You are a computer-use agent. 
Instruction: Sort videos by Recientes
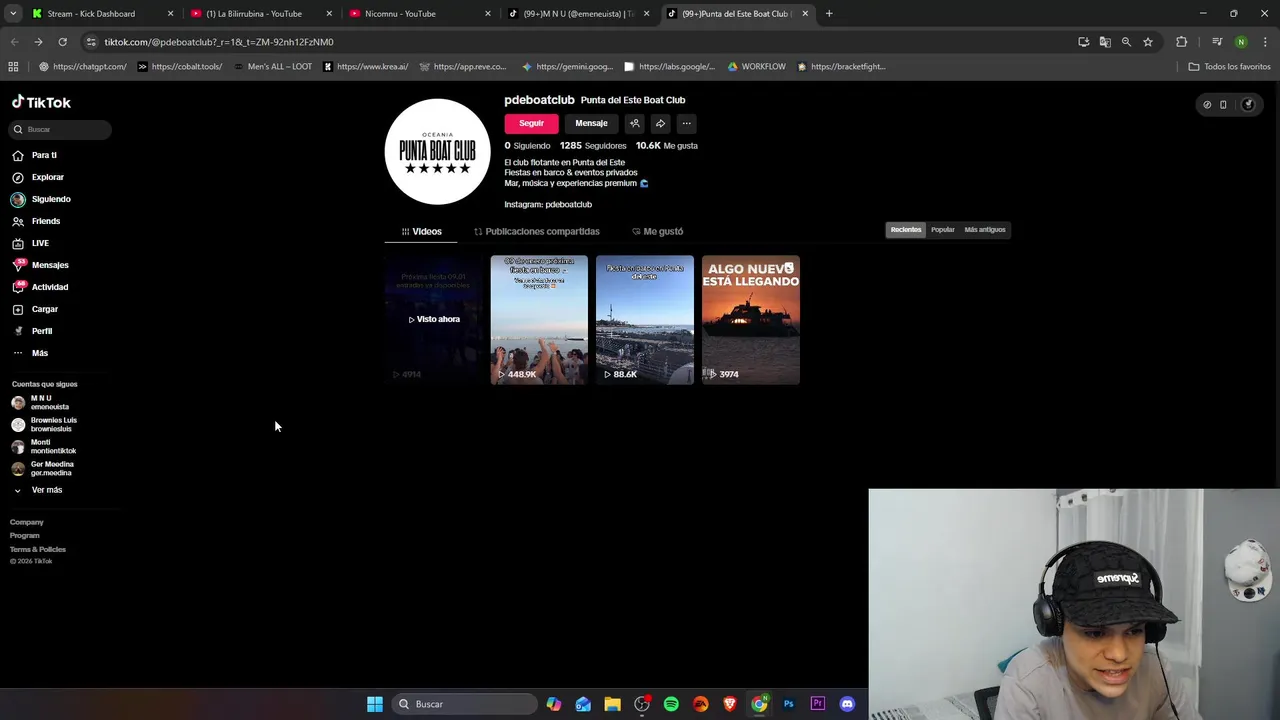906,230
